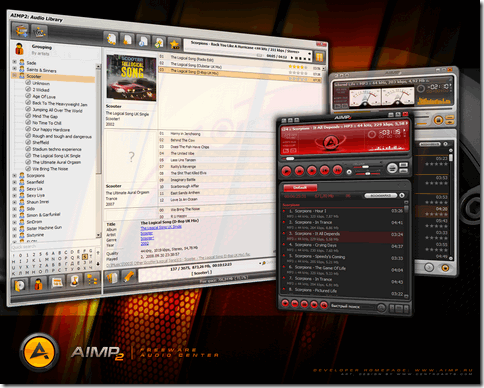The width and height of the screenshot is (484, 388).
Task: Click the tree structure icon in library bottom toolbar
Action: pyautogui.click(x=92, y=280)
